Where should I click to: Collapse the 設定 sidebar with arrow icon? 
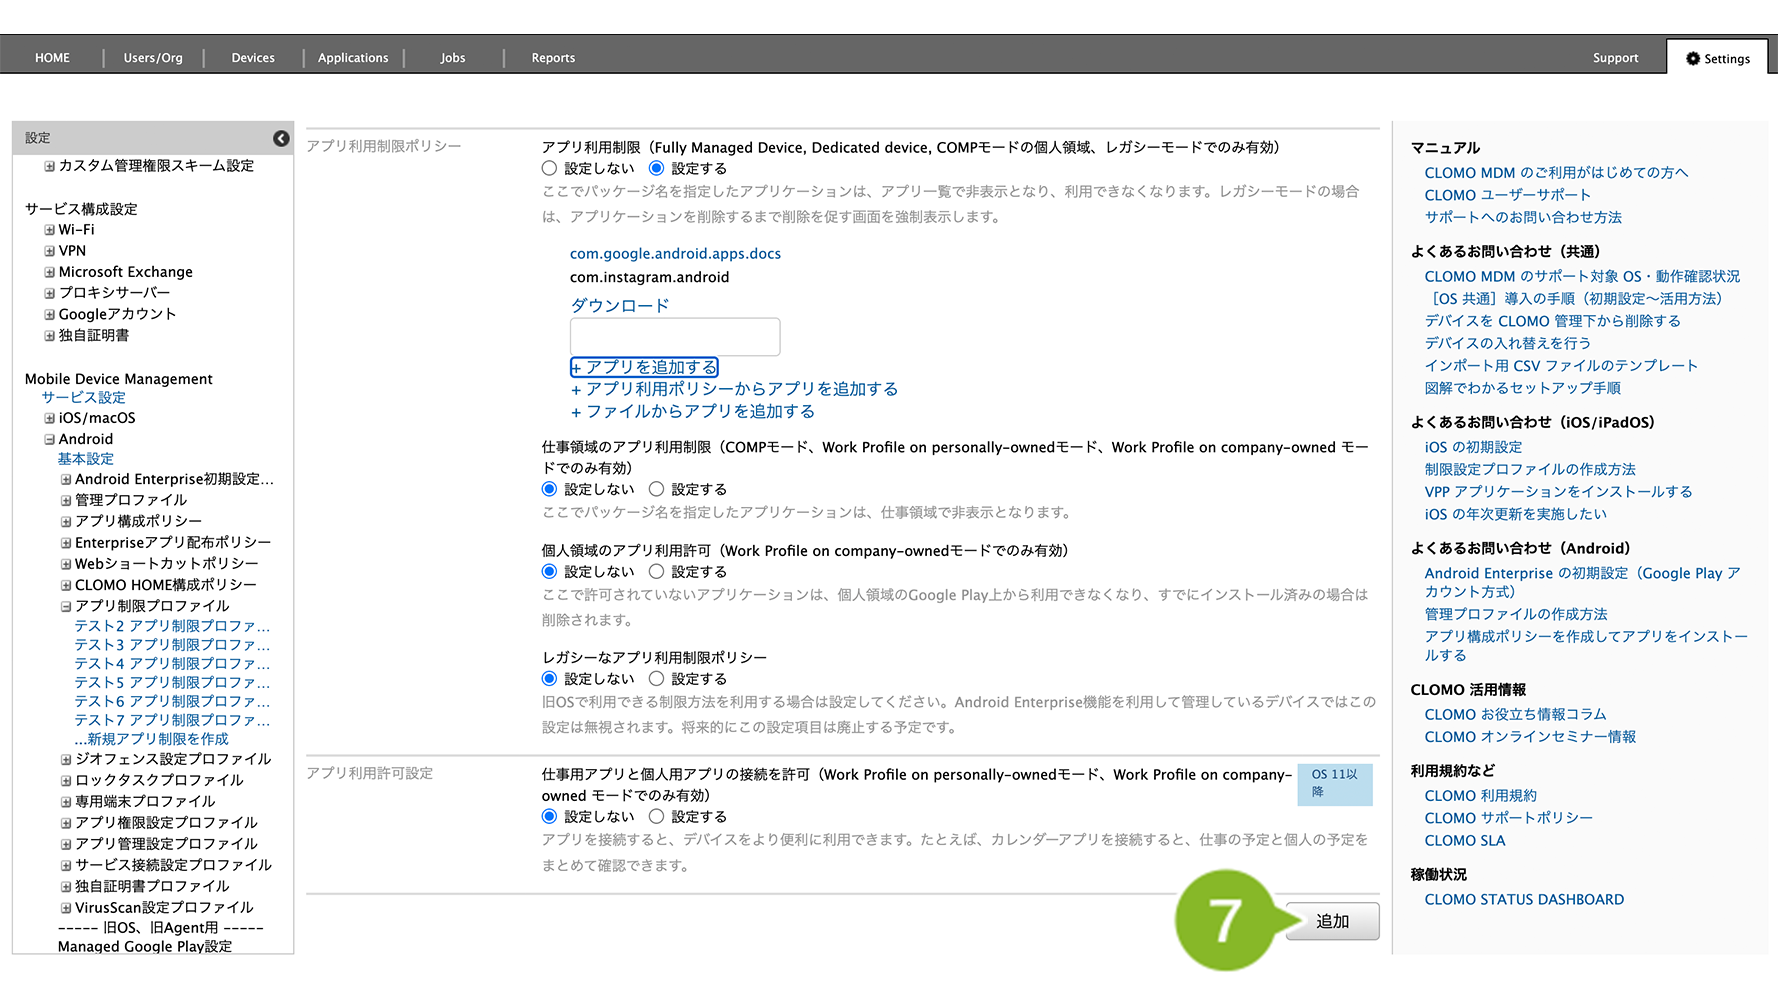tap(281, 138)
